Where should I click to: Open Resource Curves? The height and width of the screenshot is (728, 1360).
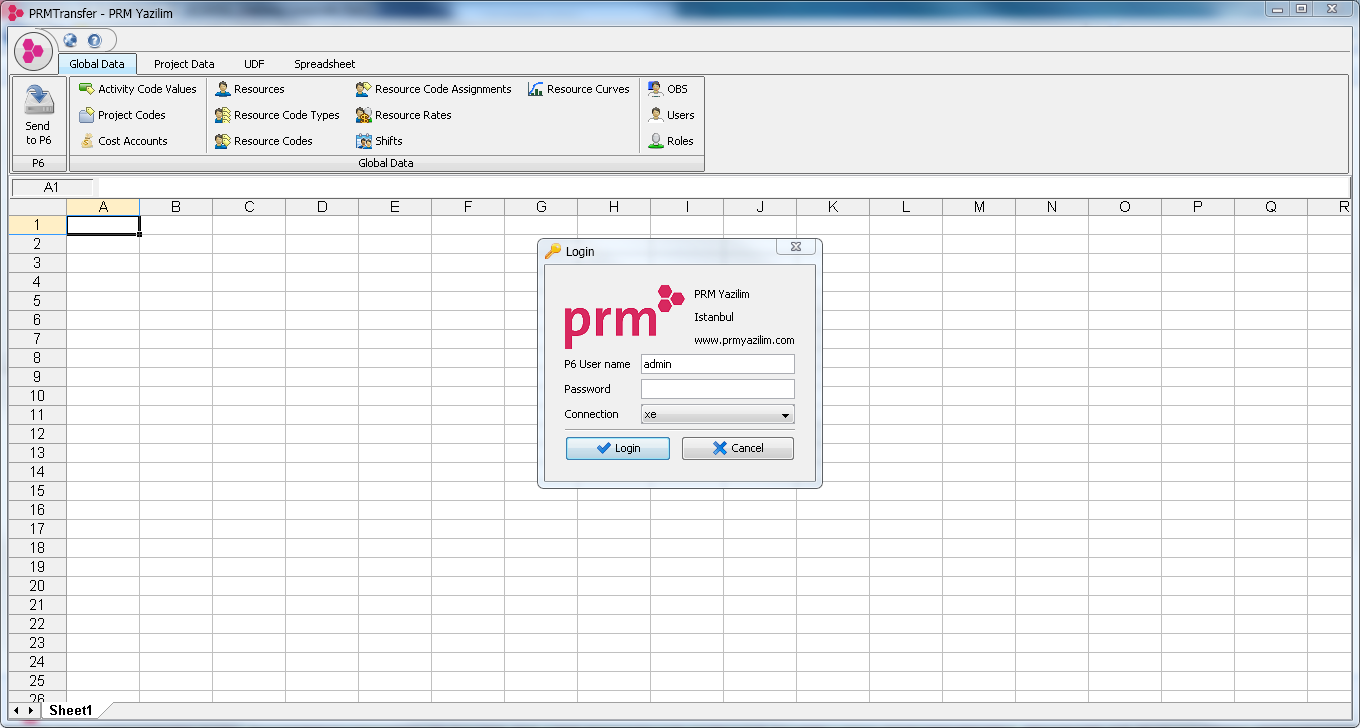point(579,89)
